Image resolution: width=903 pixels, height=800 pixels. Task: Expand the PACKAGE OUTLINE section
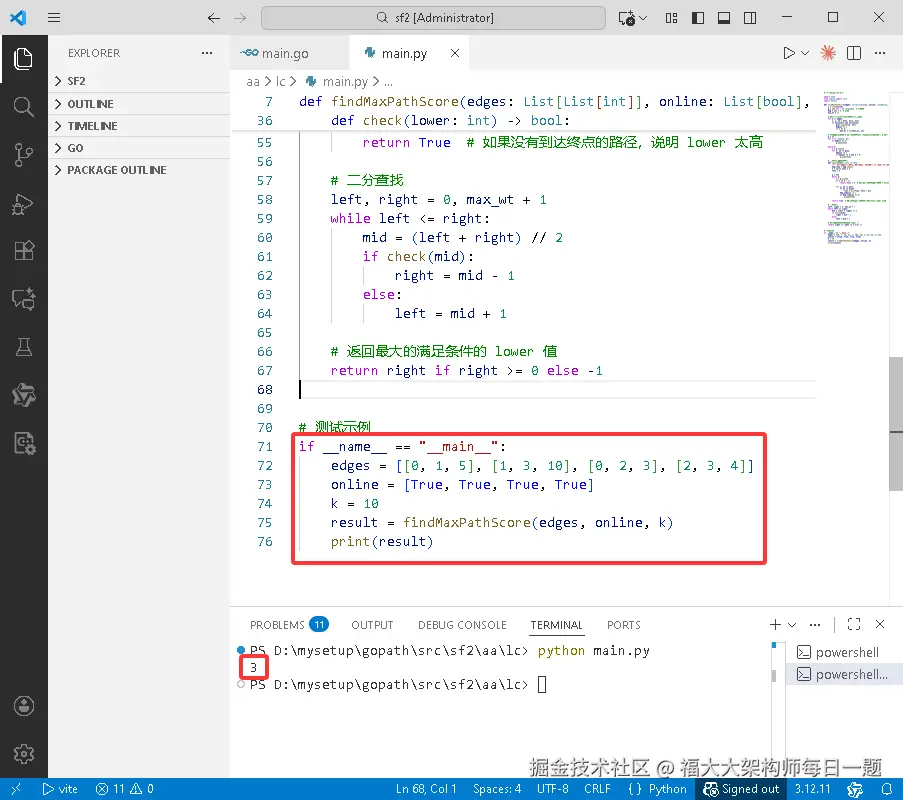tap(139, 170)
